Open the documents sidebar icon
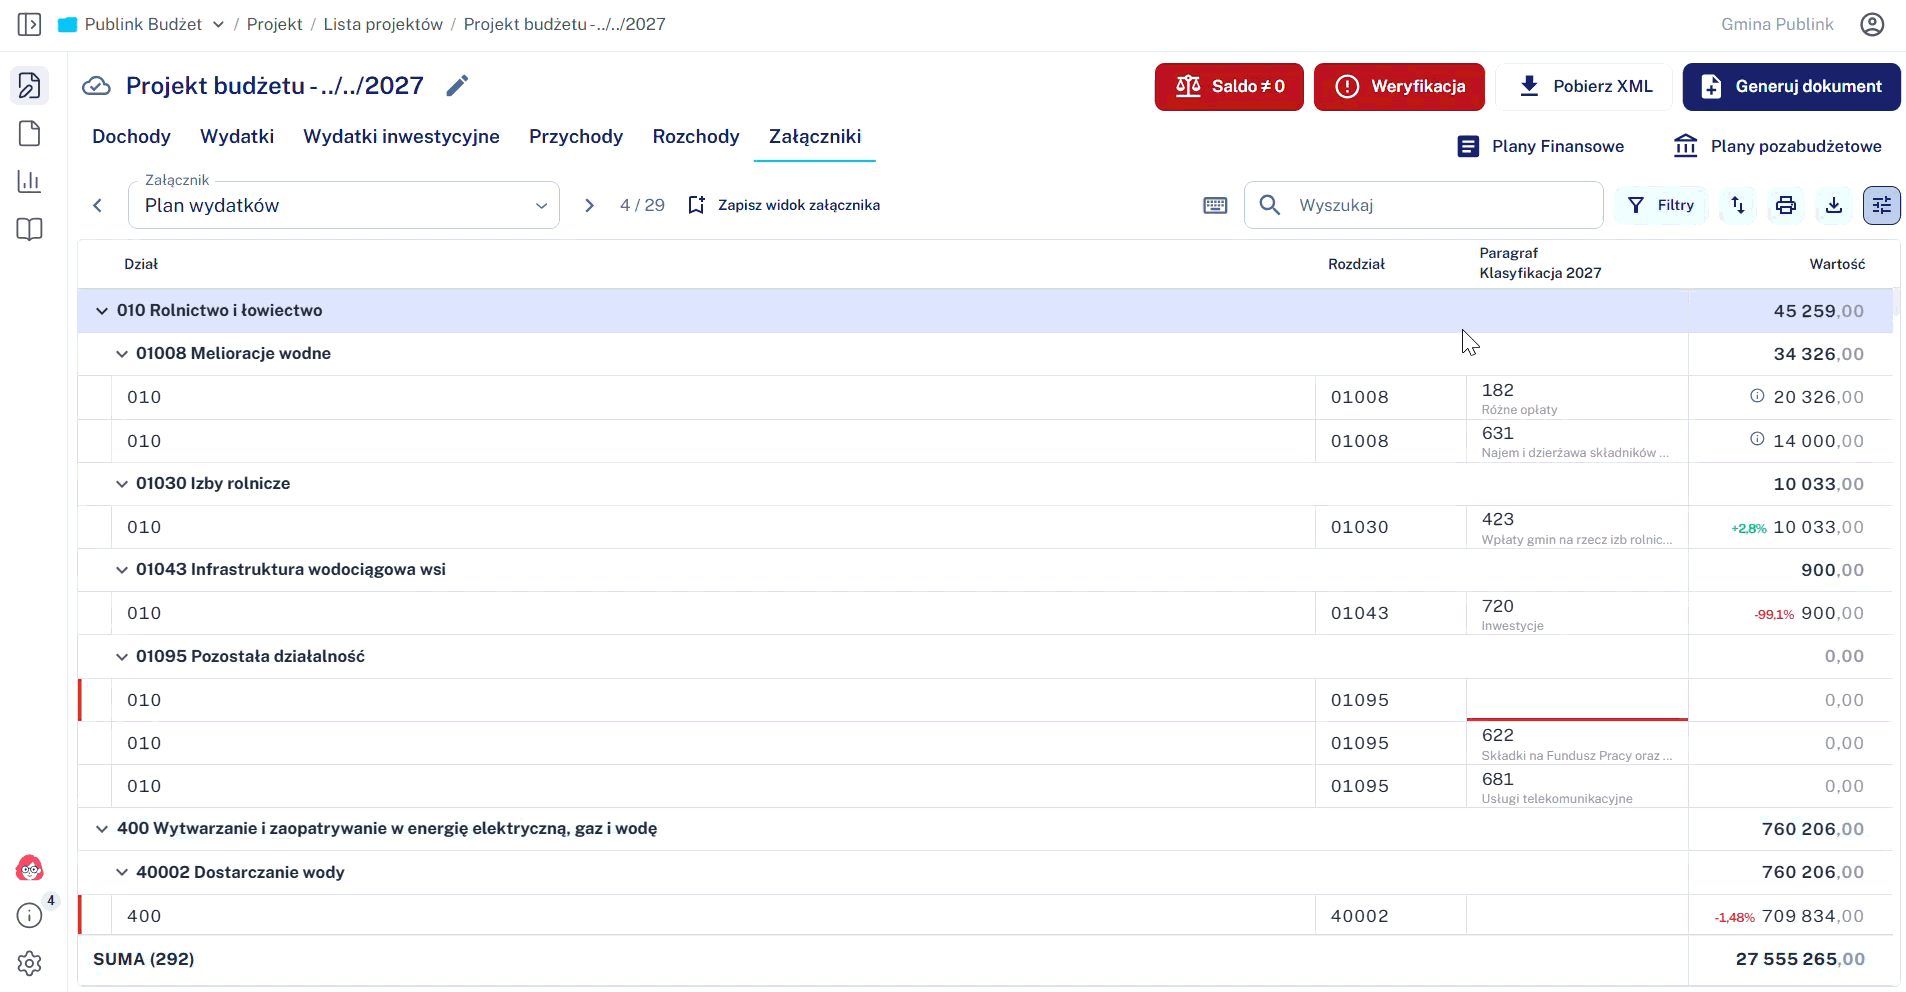 [x=29, y=134]
